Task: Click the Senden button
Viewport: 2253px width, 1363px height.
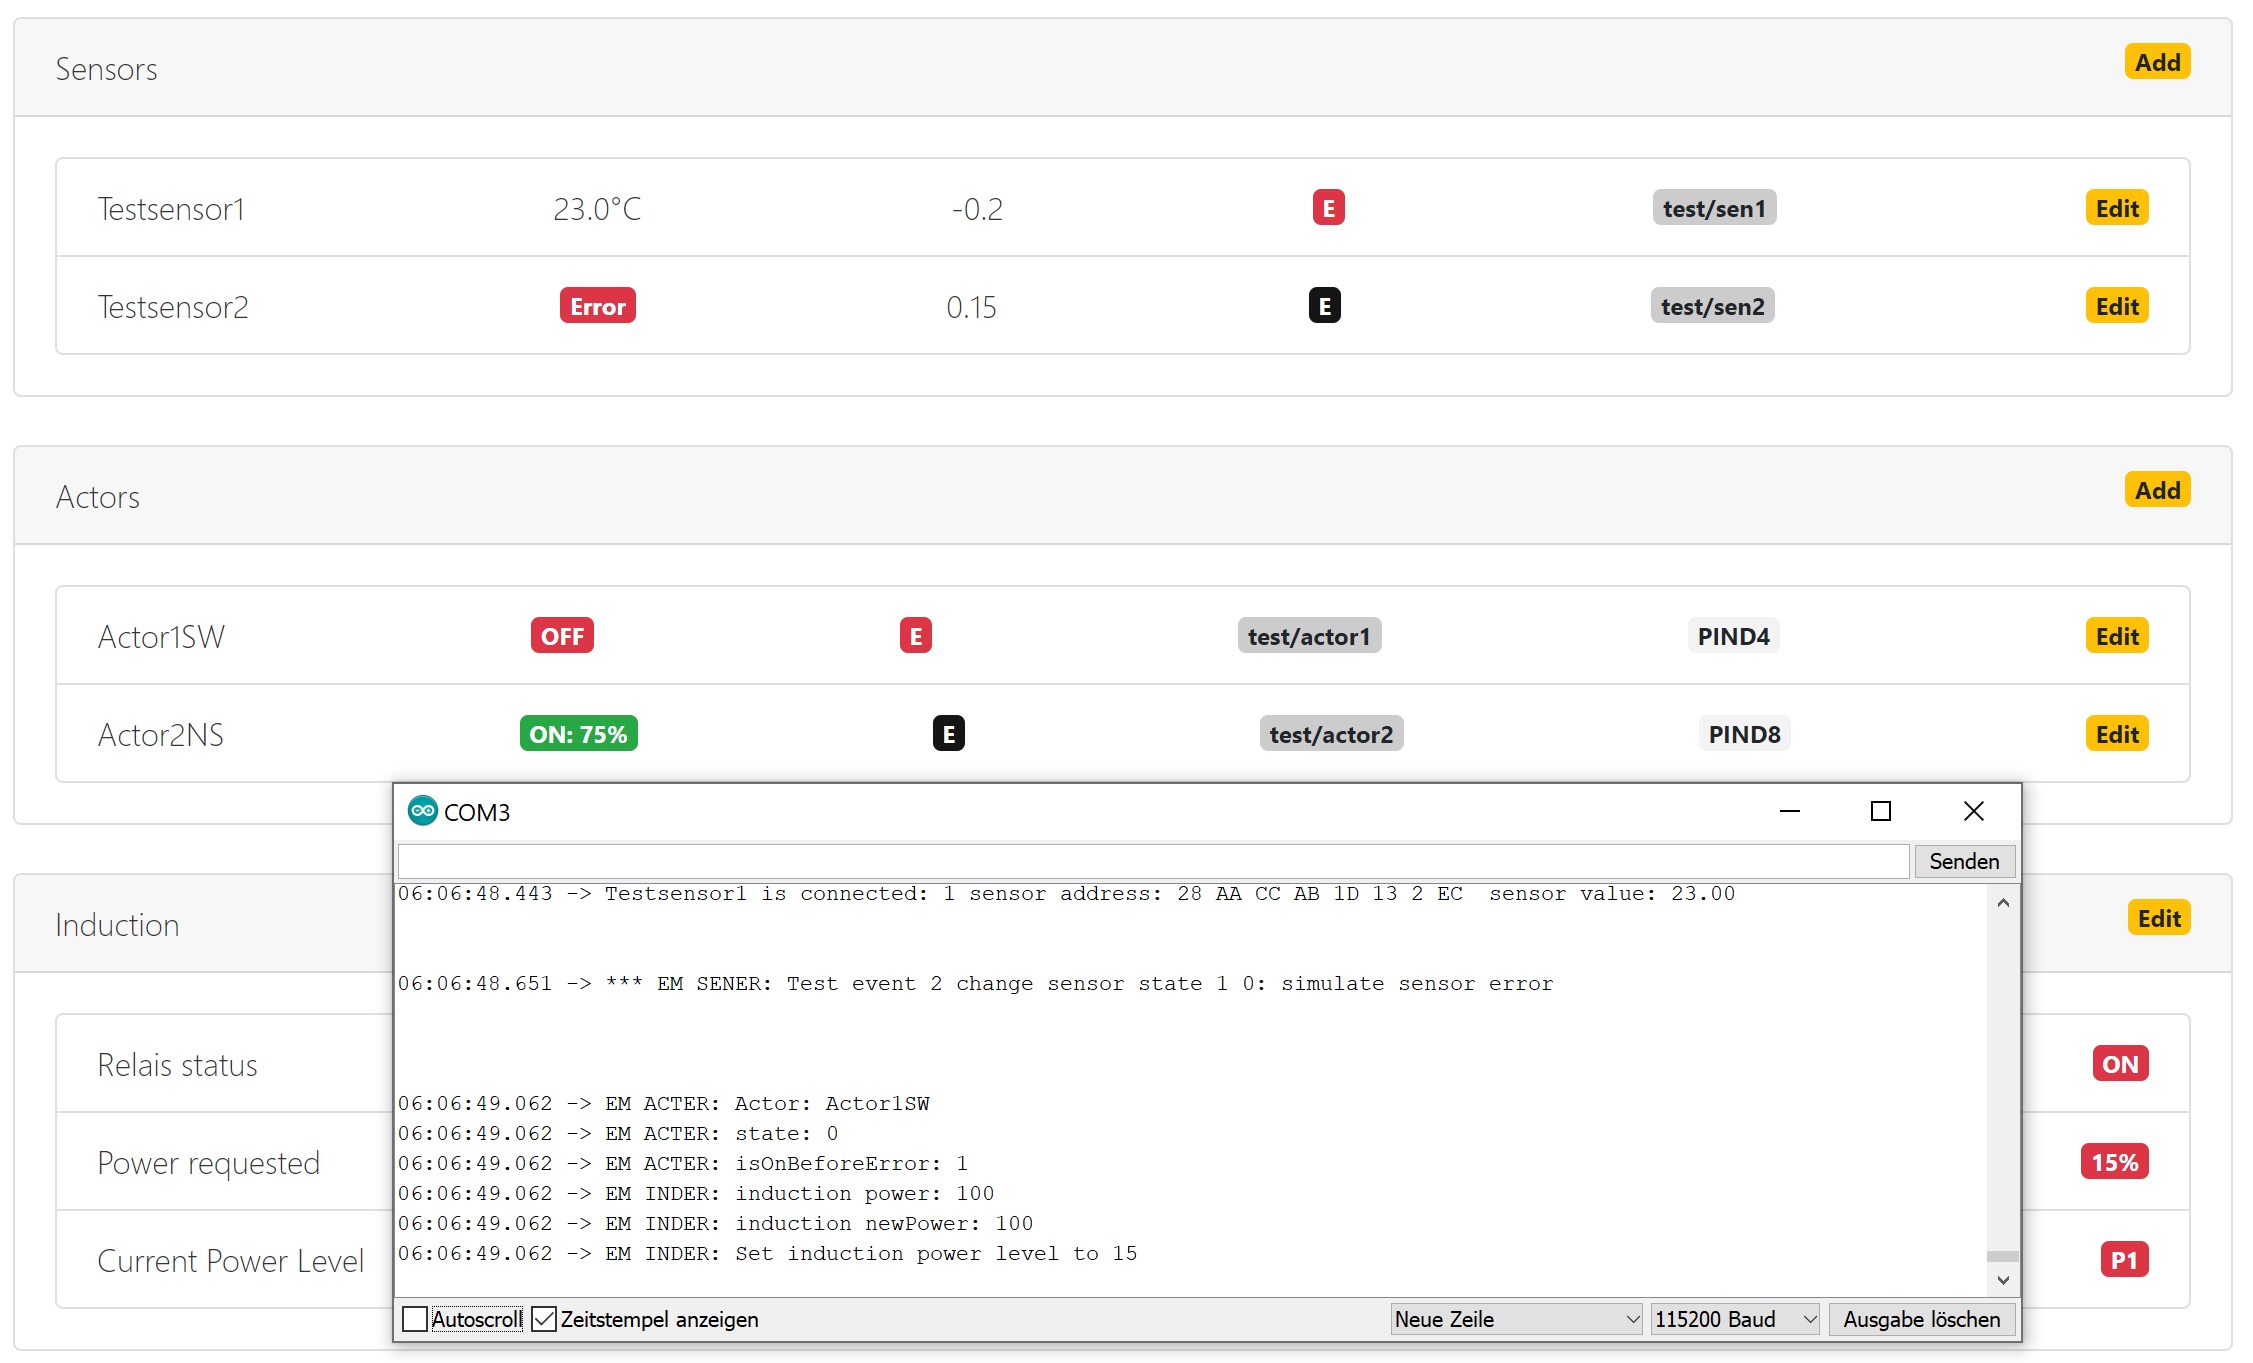Action: pyautogui.click(x=1963, y=861)
